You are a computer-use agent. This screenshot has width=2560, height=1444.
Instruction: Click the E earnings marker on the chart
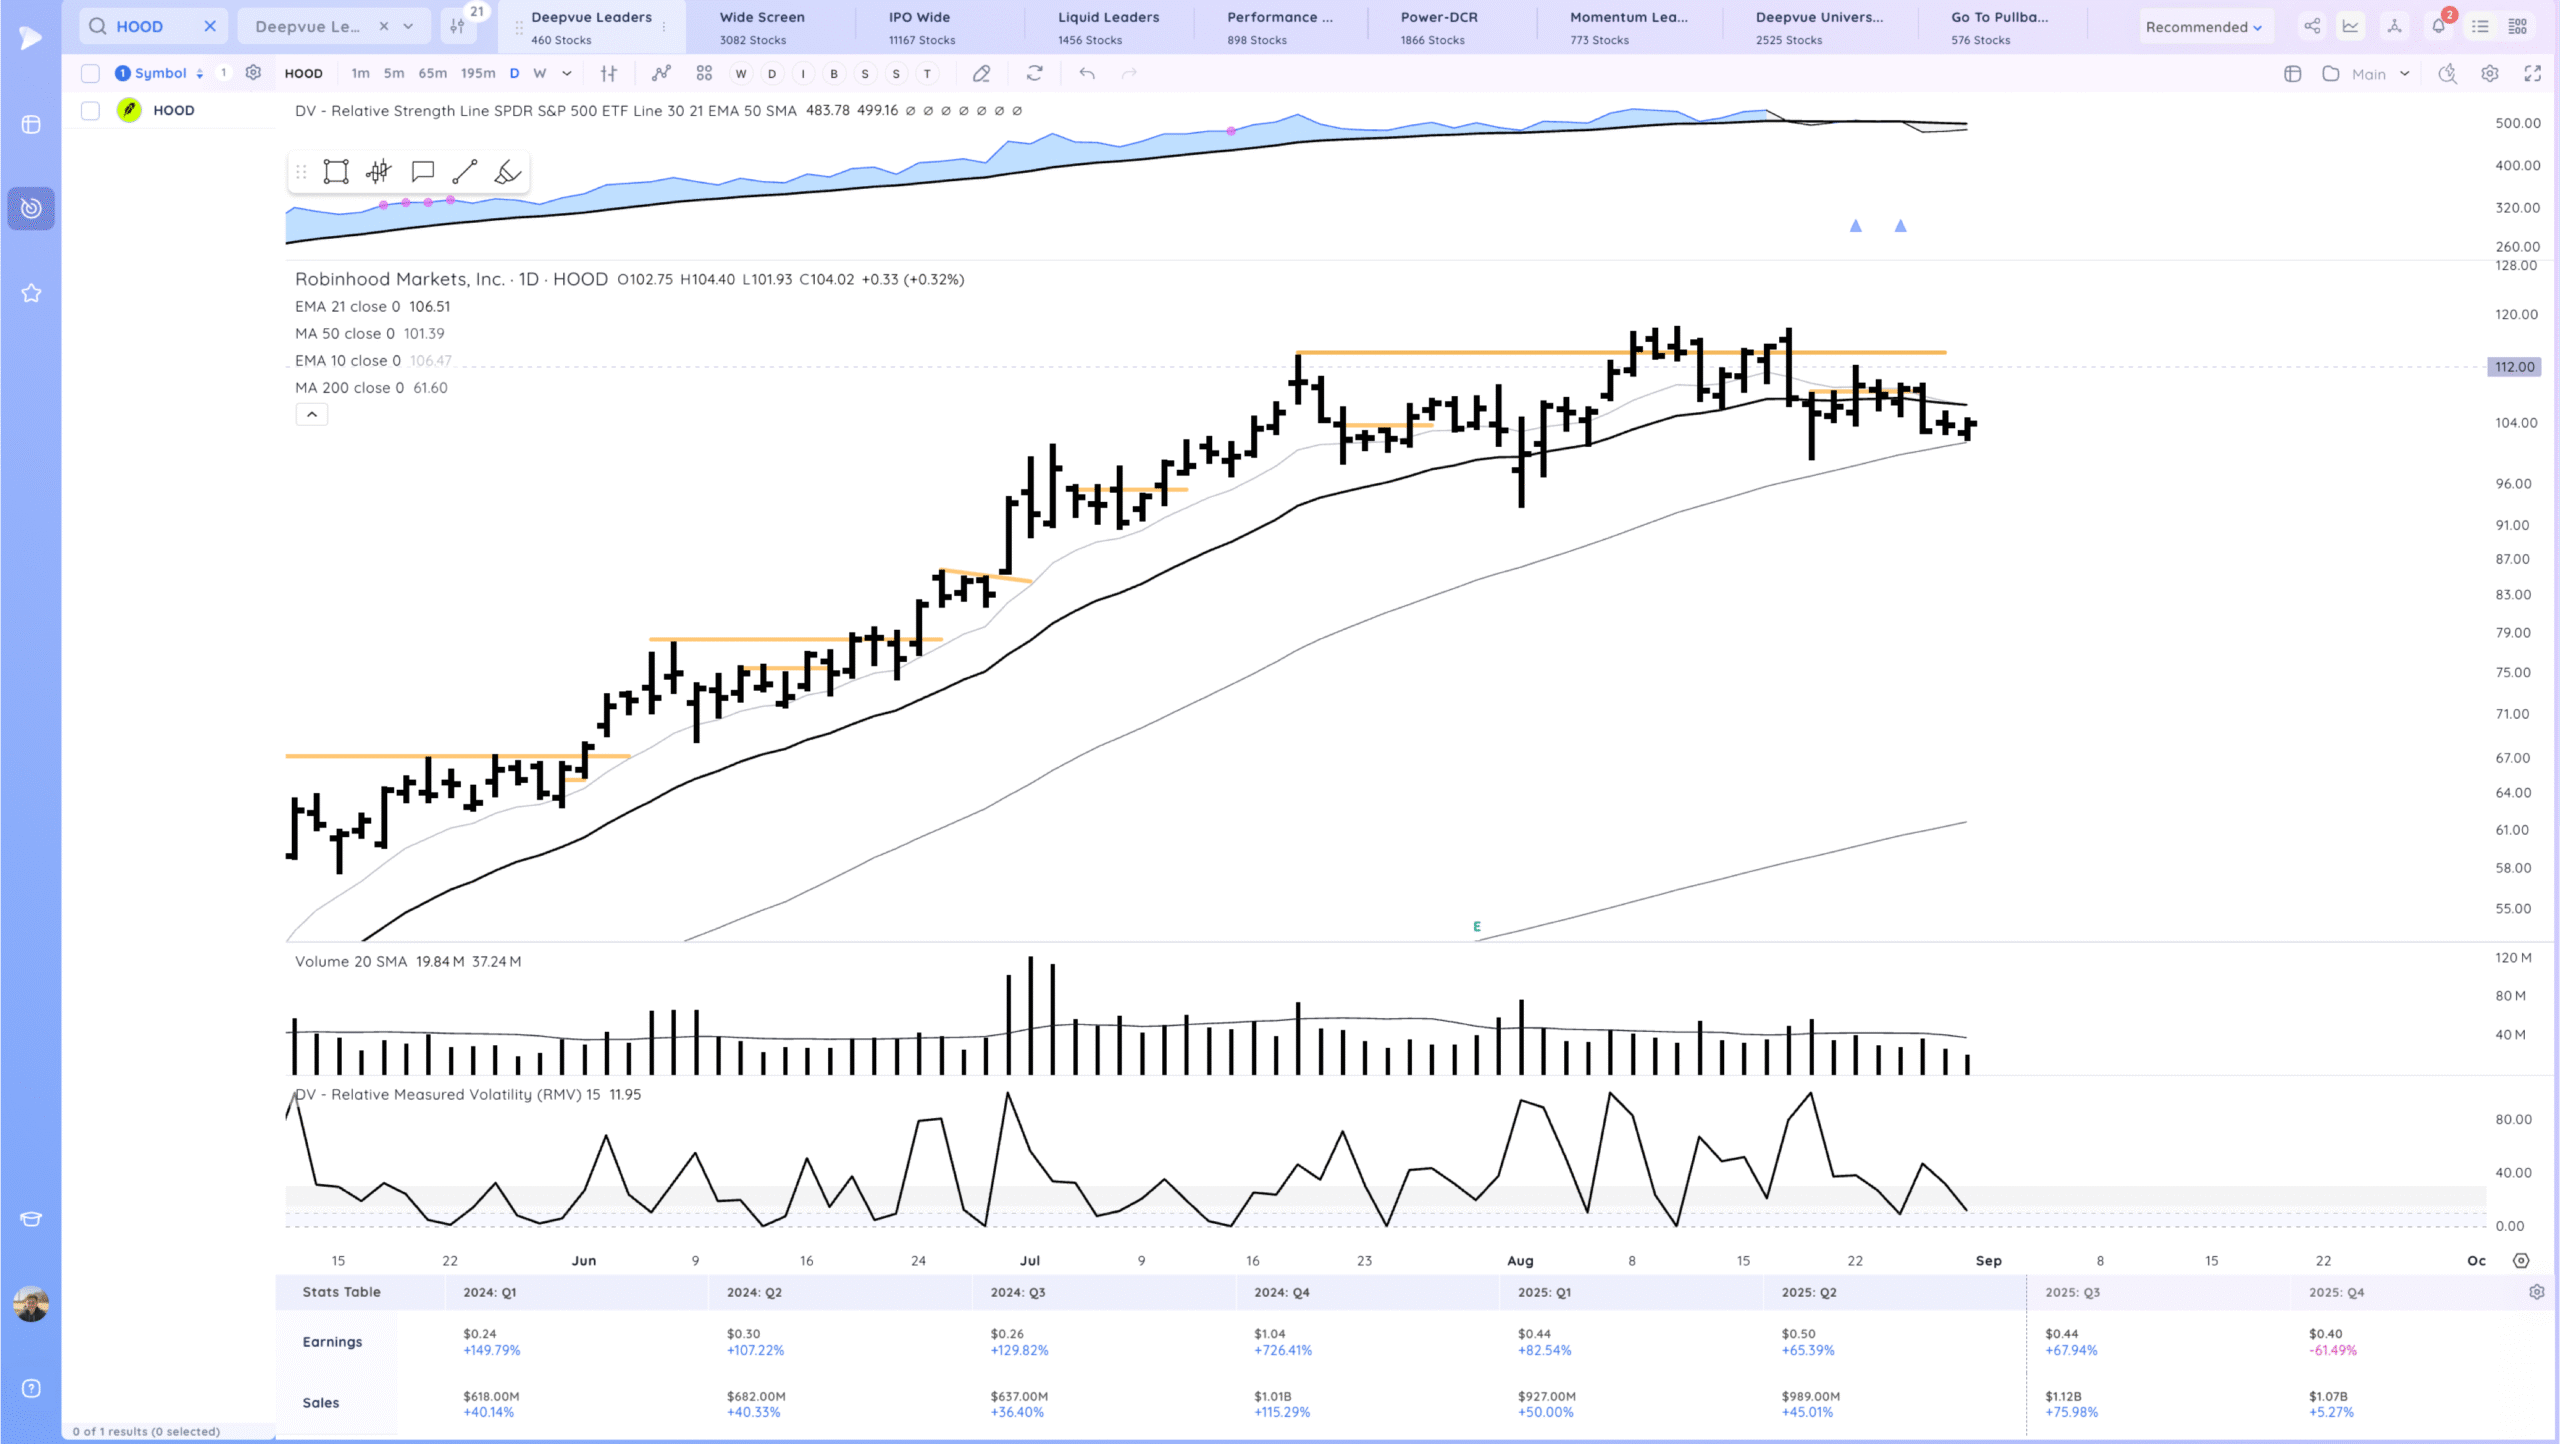pos(1477,926)
